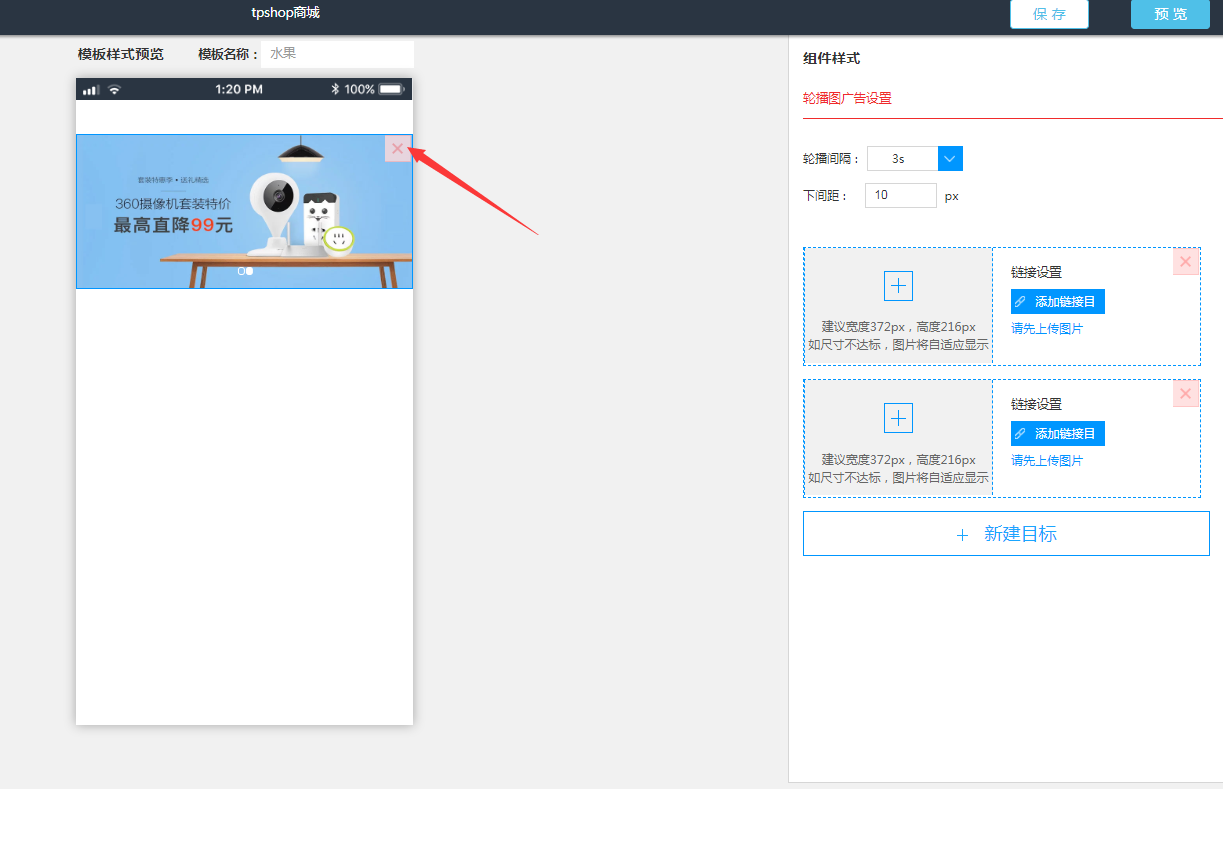This screenshot has height=867, width=1223.
Task: Click the tpshop商城 header title
Action: point(285,13)
